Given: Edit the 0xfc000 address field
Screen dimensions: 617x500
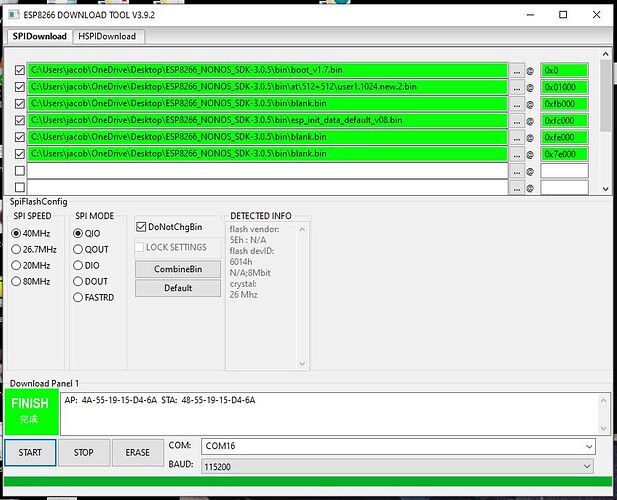Looking at the screenshot, I should coord(565,121).
